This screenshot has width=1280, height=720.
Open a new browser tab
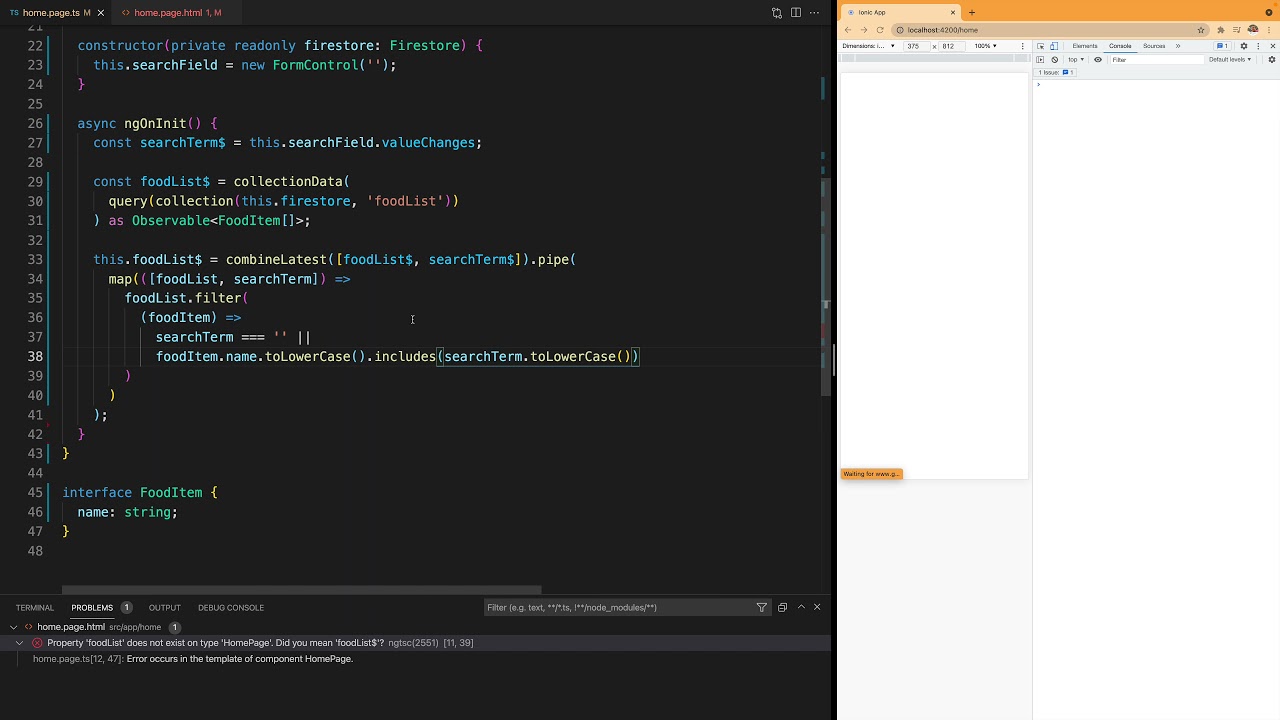pos(972,12)
